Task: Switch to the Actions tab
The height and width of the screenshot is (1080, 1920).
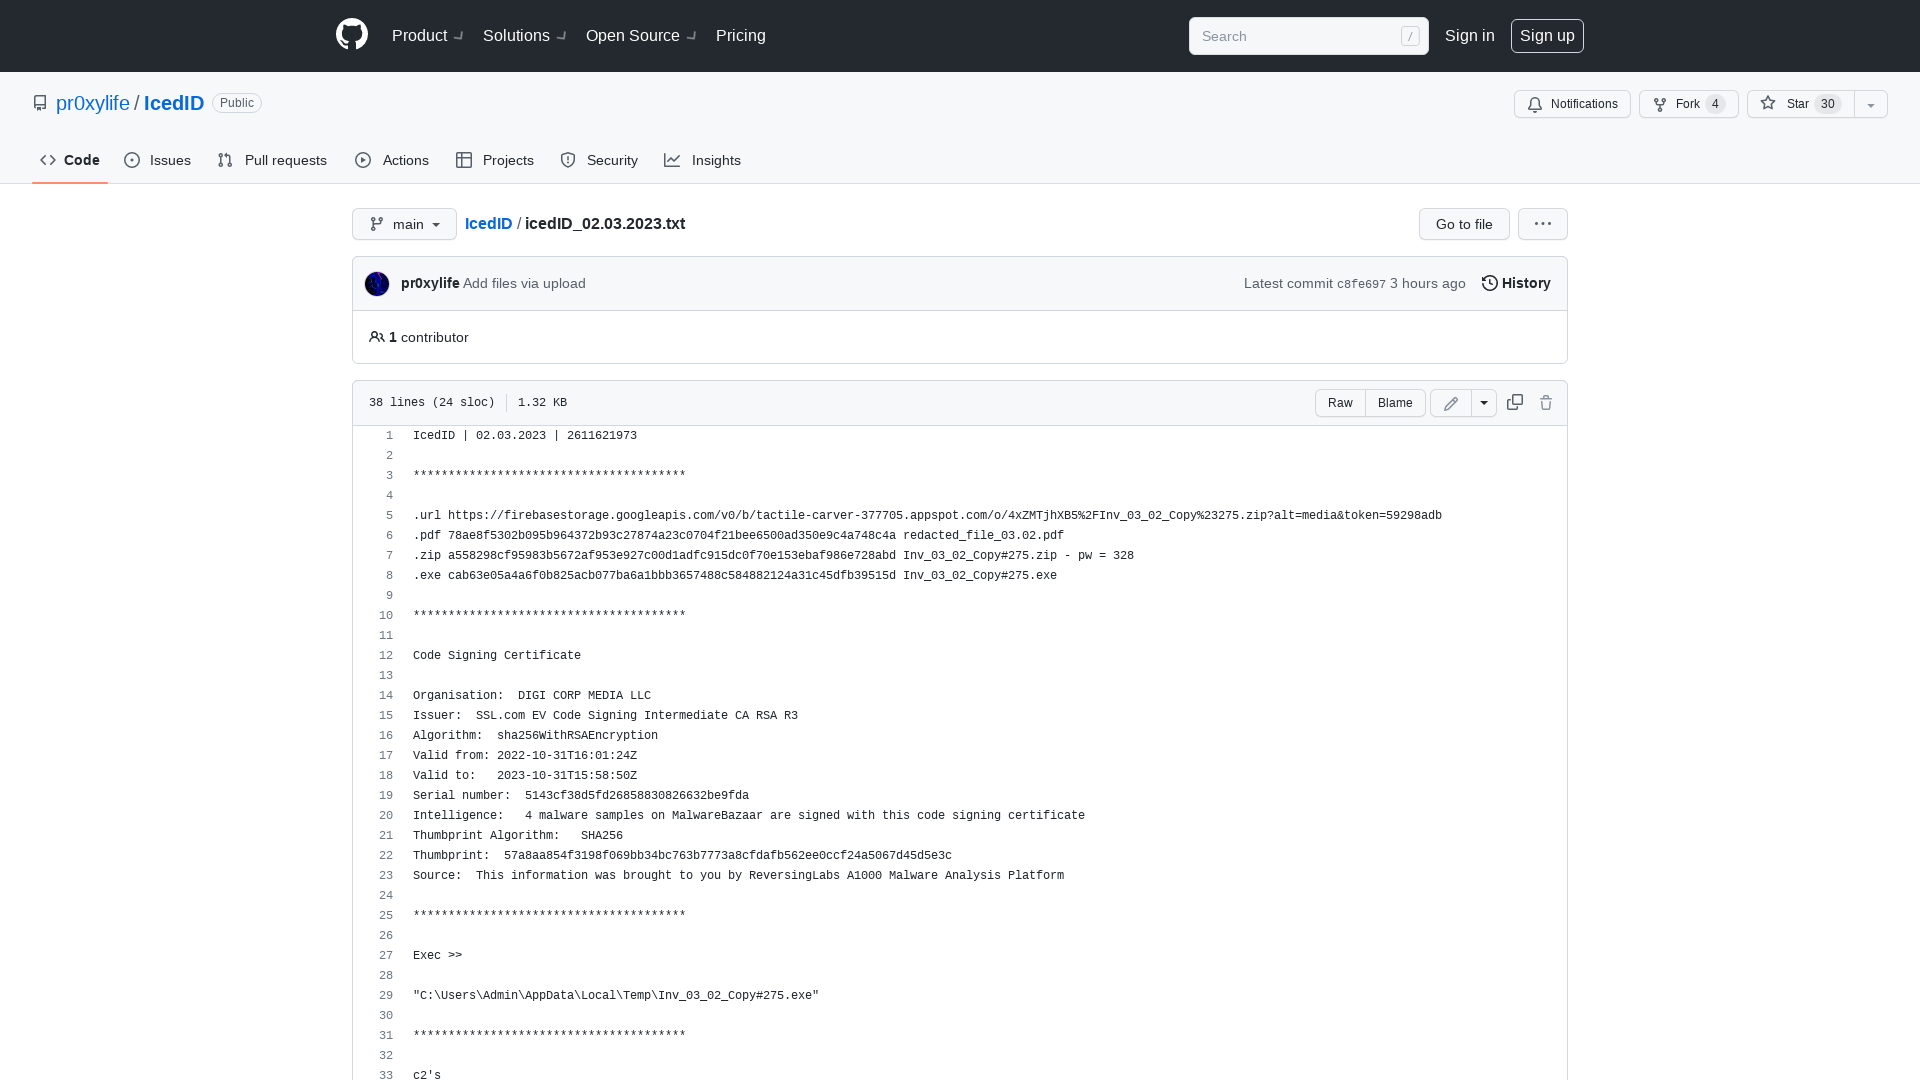Action: [x=392, y=160]
